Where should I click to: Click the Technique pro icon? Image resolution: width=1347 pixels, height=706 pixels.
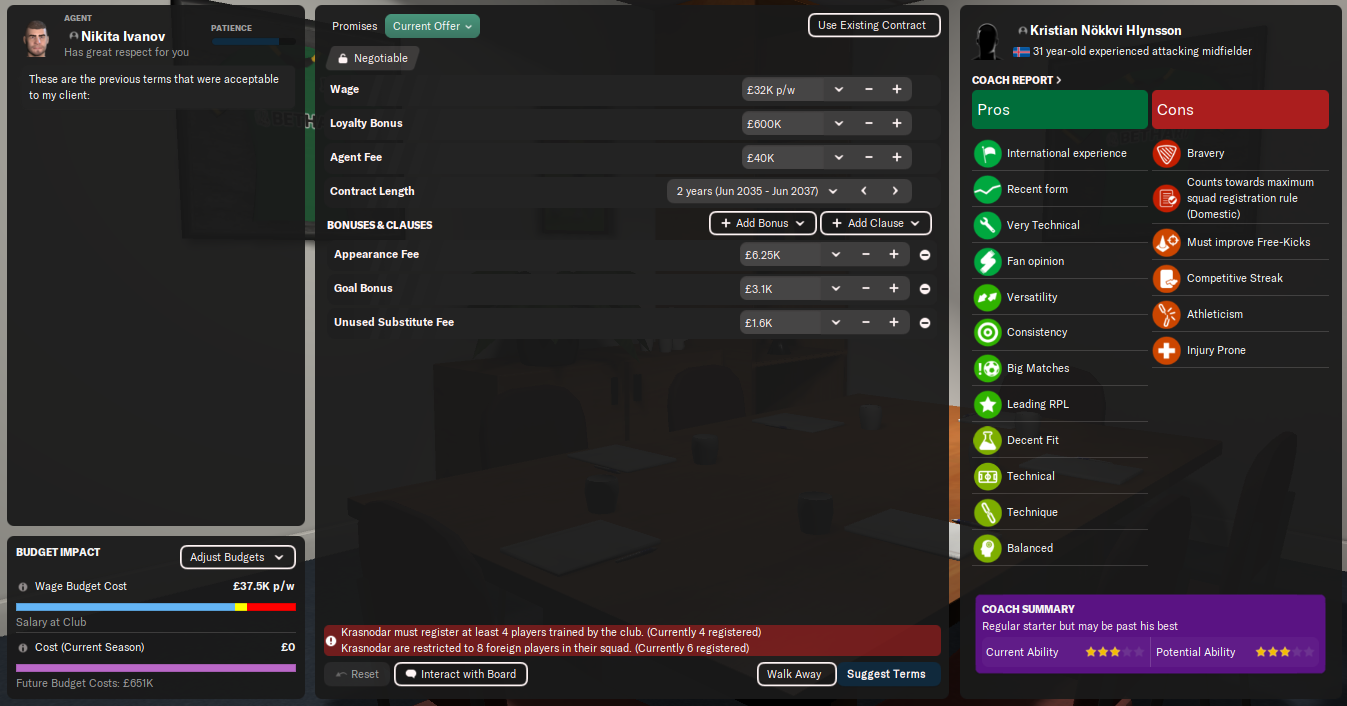point(988,512)
